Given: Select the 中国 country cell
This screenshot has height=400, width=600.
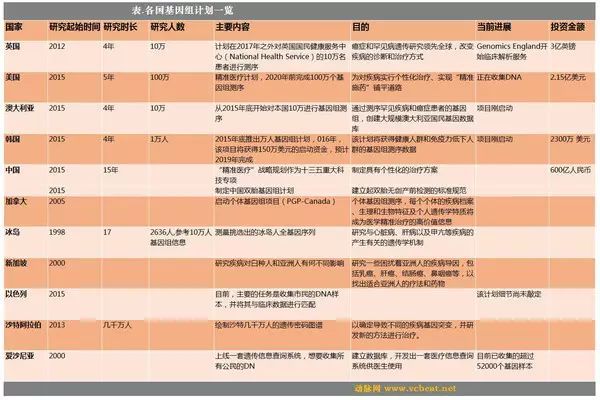Looking at the screenshot, I should click(13, 170).
